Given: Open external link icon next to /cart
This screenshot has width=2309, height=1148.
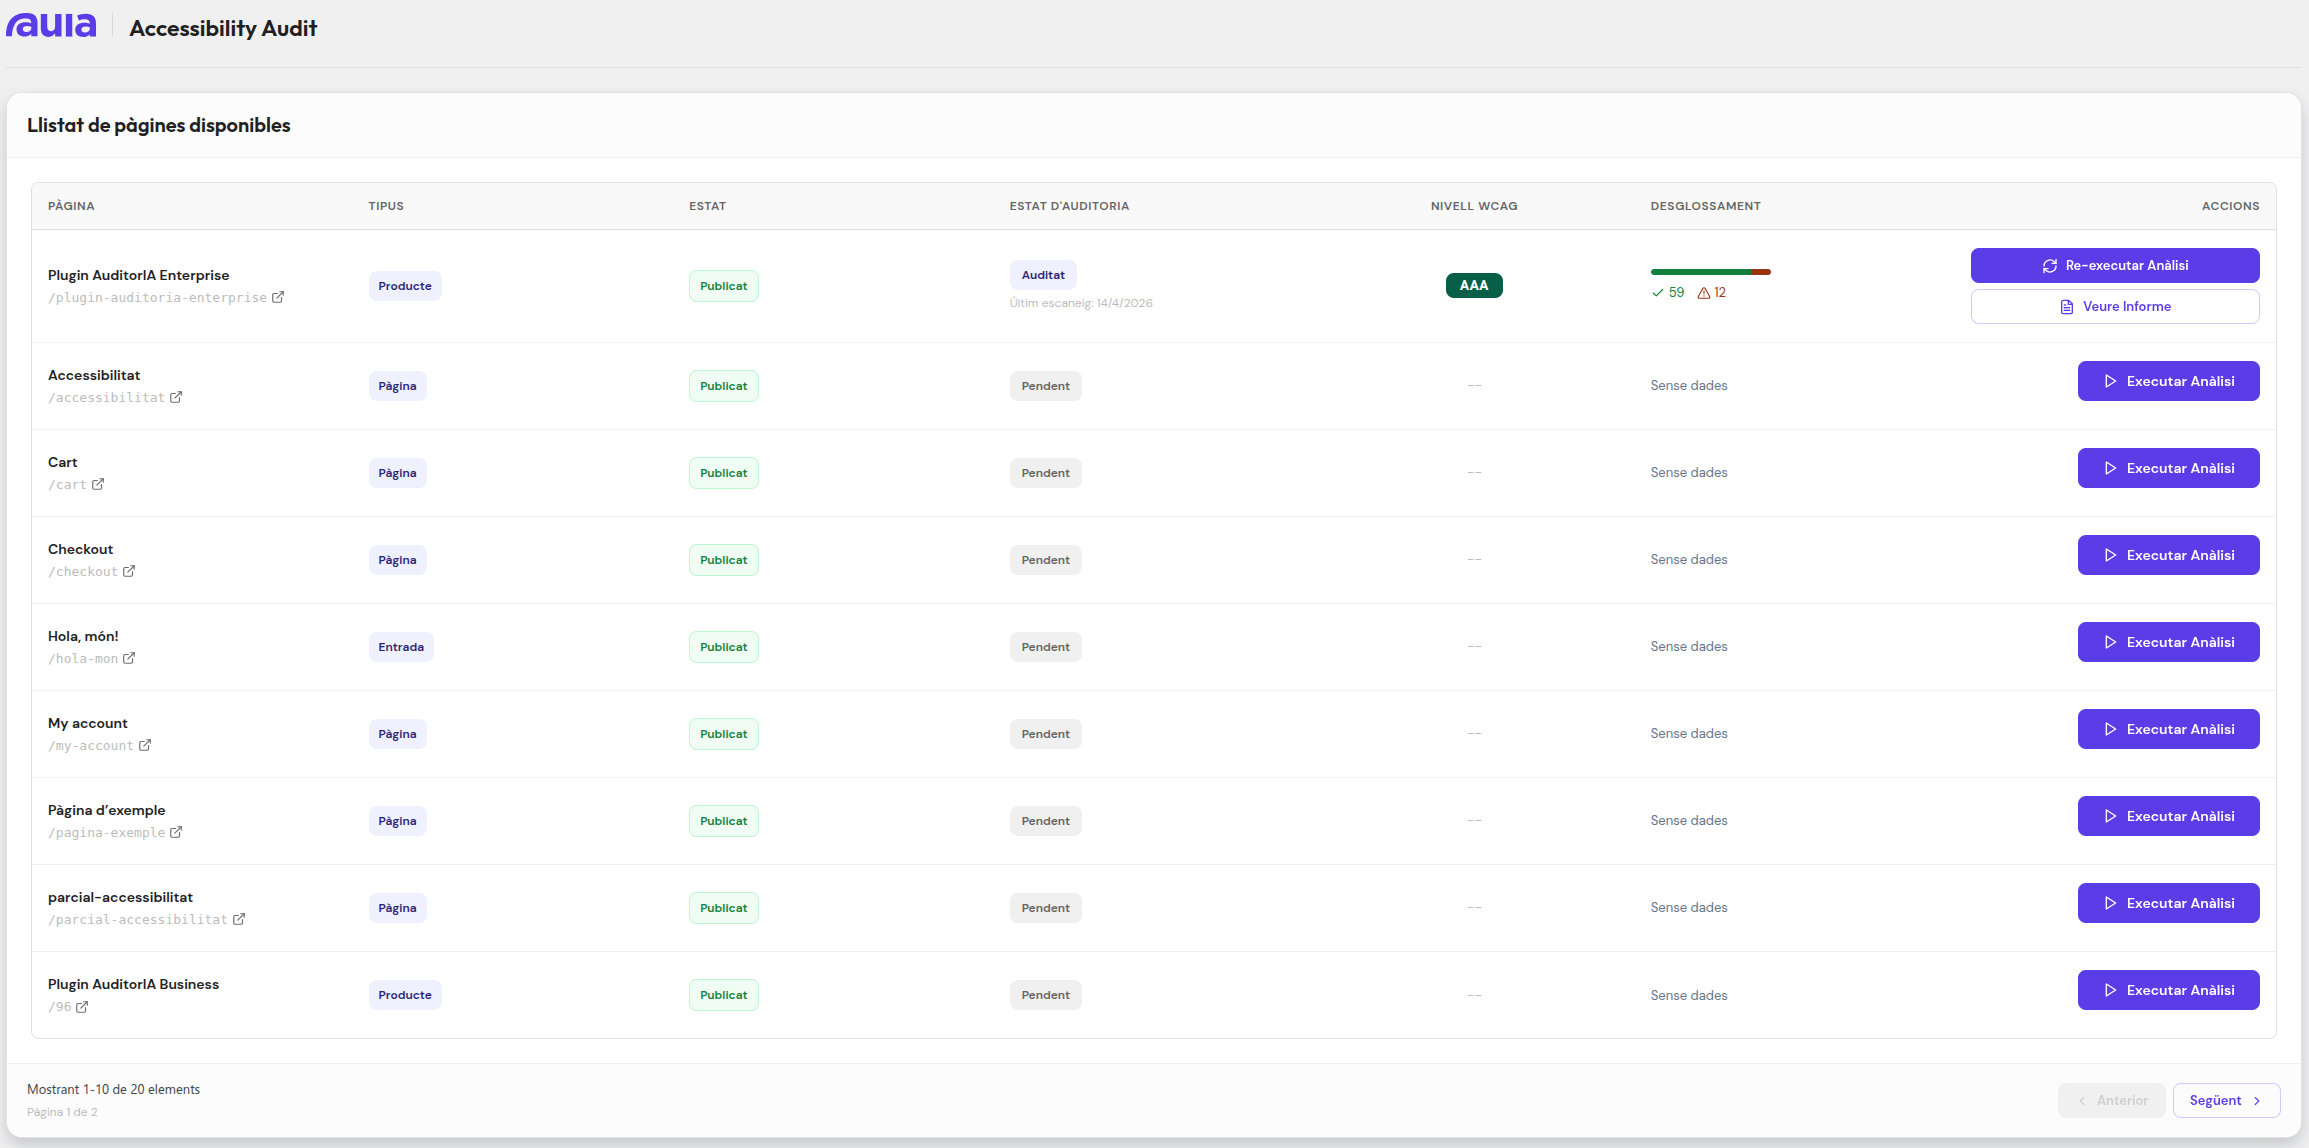Looking at the screenshot, I should 98,484.
